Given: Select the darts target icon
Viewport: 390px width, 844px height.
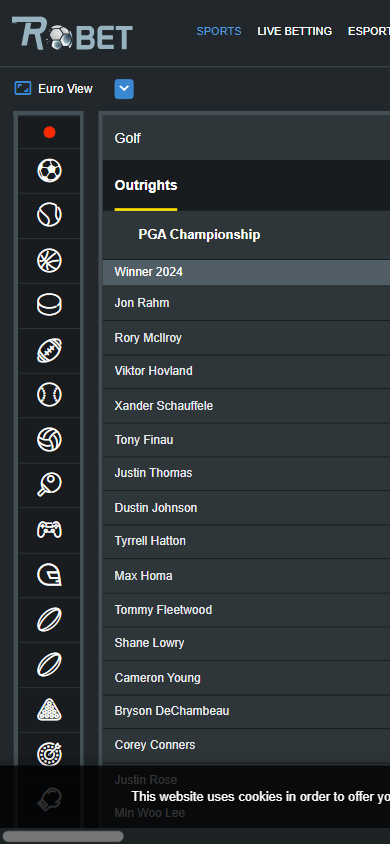Looking at the screenshot, I should point(49,754).
